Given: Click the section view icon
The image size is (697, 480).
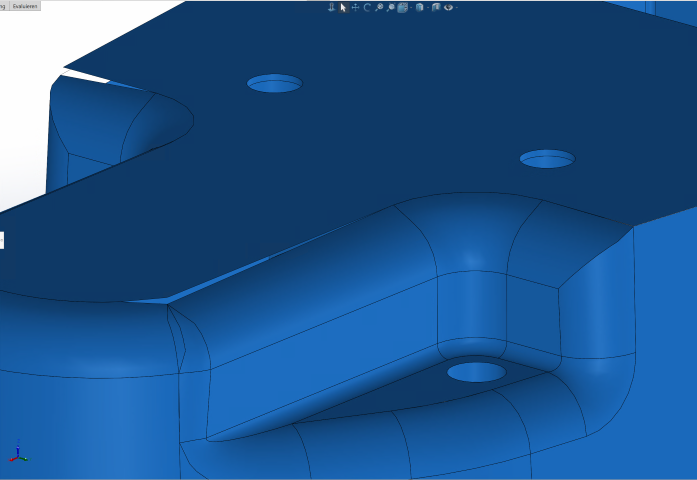Looking at the screenshot, I should tap(436, 7).
